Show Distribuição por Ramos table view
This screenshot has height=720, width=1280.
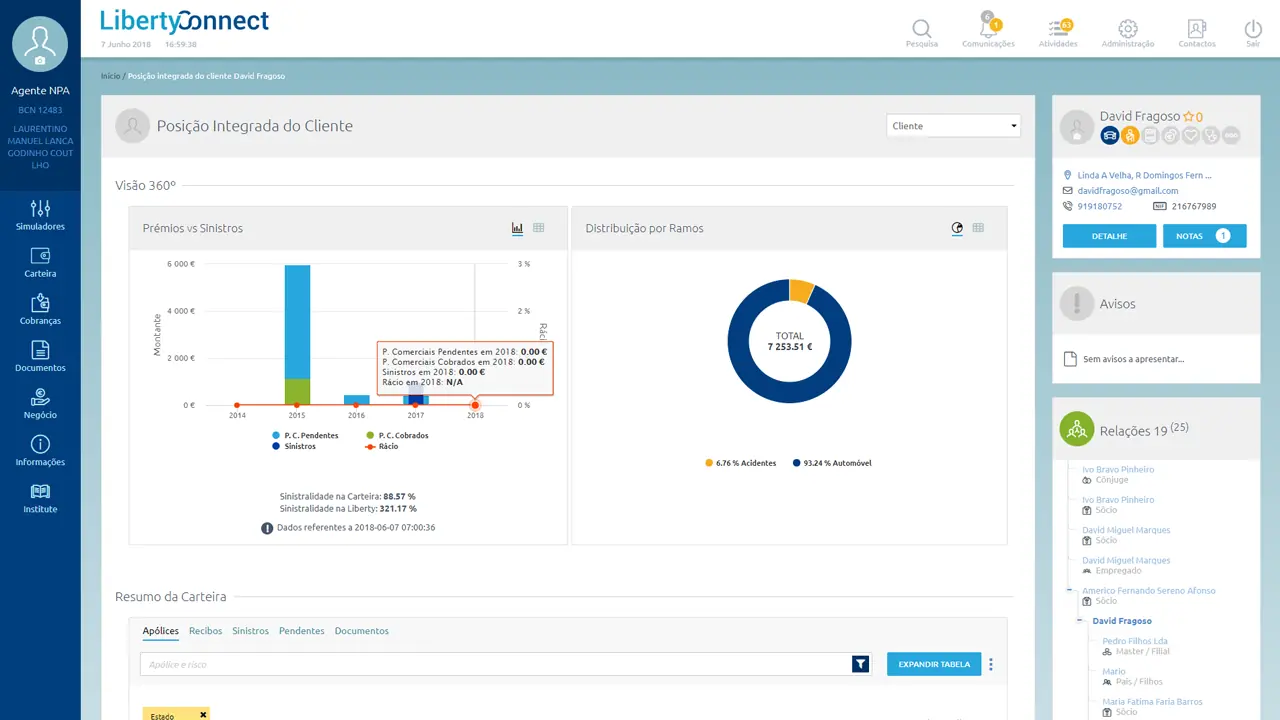[x=978, y=228]
